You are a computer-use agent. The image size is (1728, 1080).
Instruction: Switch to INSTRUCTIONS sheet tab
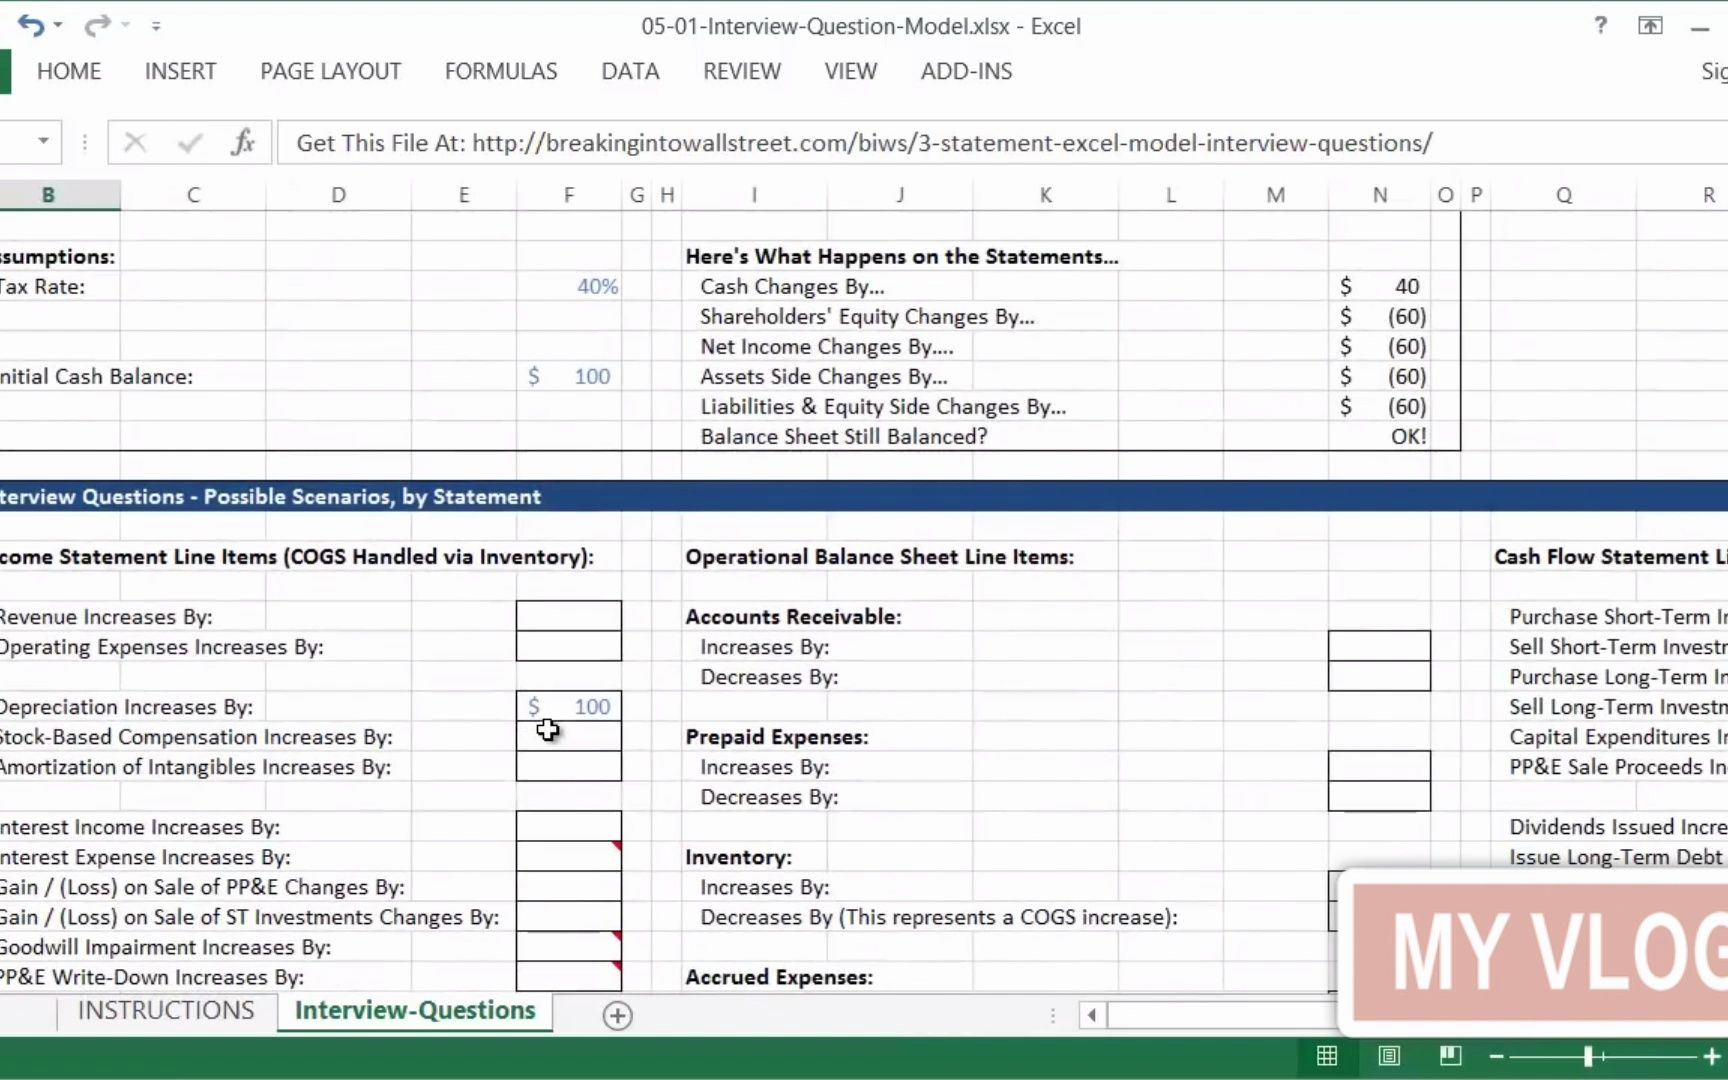click(x=166, y=1010)
